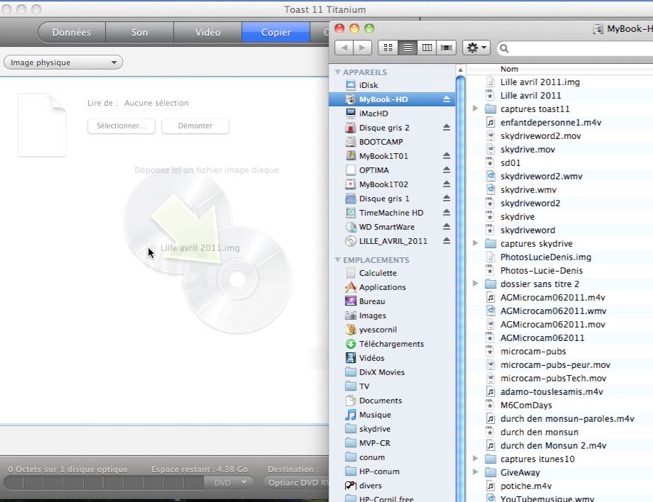
Task: Select file skydriveword2.wmv
Action: pos(541,176)
